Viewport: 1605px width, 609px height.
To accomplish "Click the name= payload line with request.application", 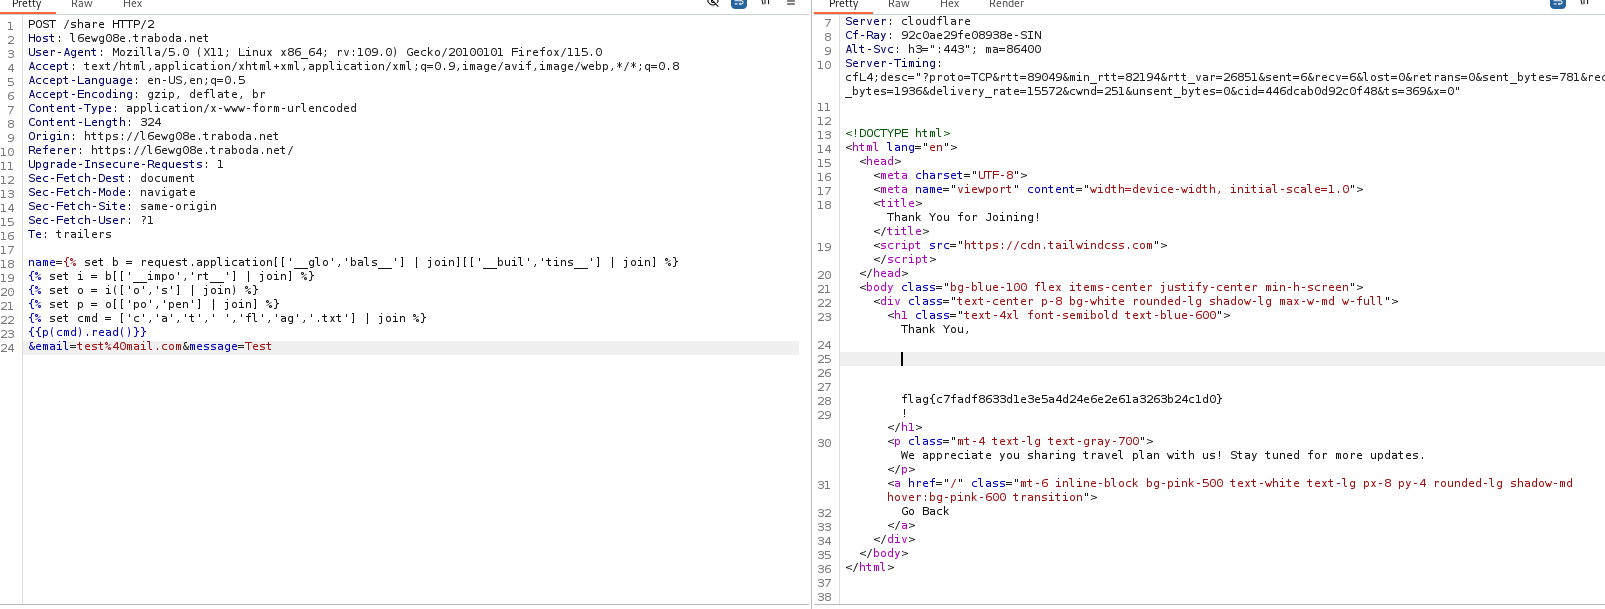I will 353,262.
